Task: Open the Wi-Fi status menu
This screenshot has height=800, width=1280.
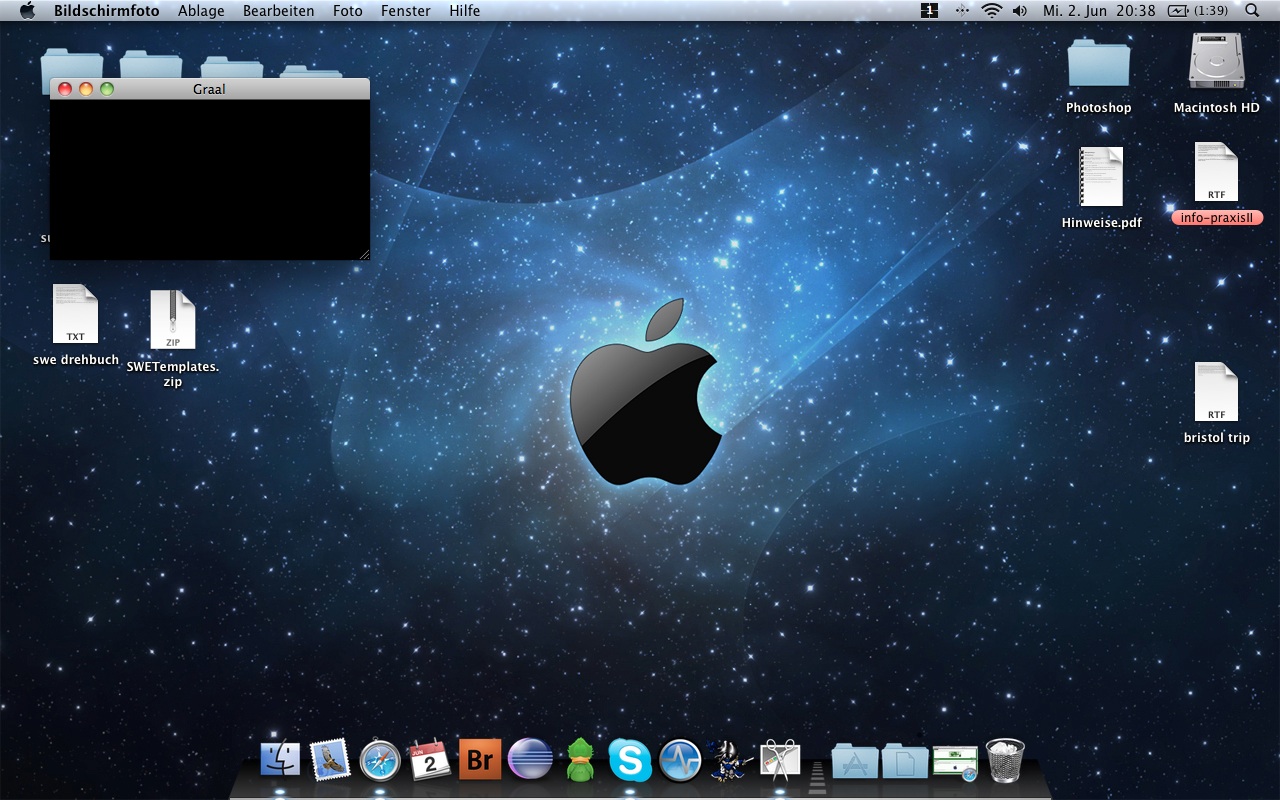Action: tap(991, 10)
